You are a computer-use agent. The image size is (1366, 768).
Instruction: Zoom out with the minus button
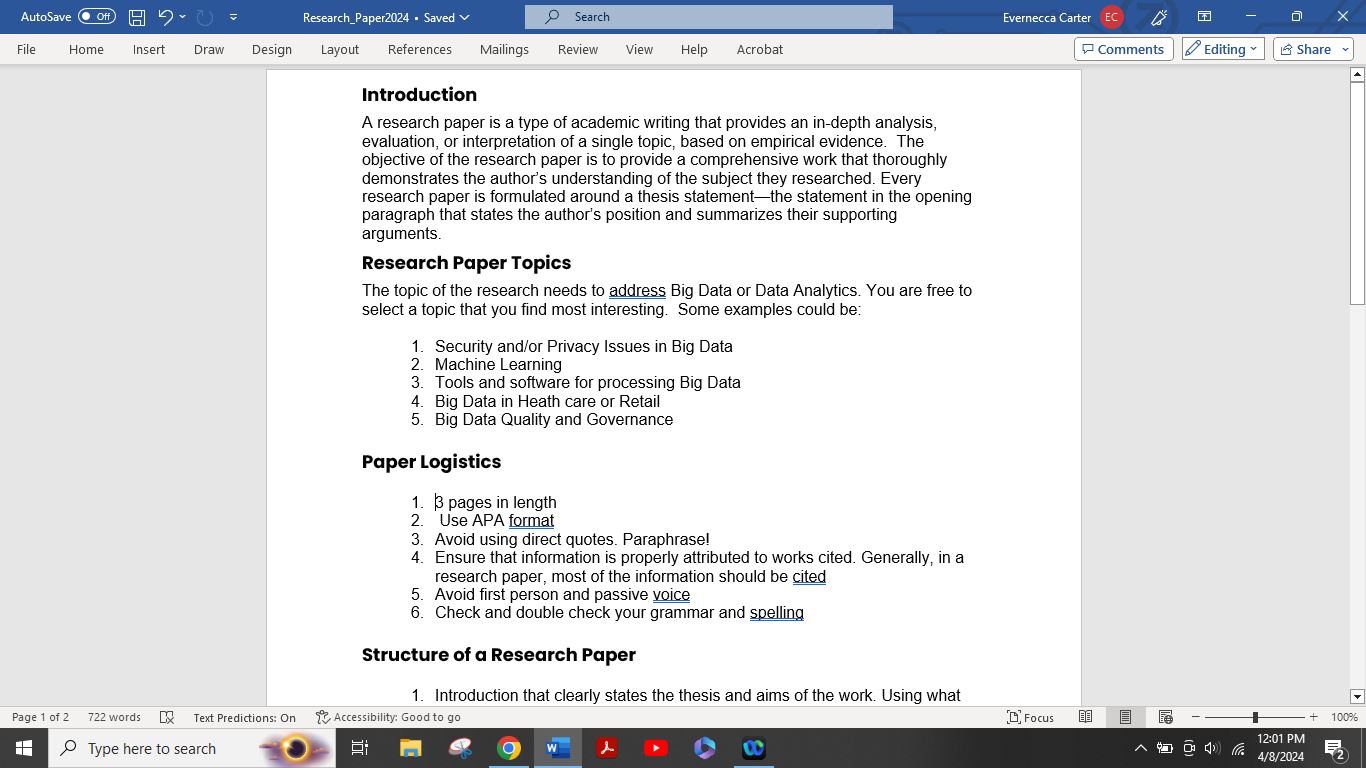click(x=1195, y=717)
